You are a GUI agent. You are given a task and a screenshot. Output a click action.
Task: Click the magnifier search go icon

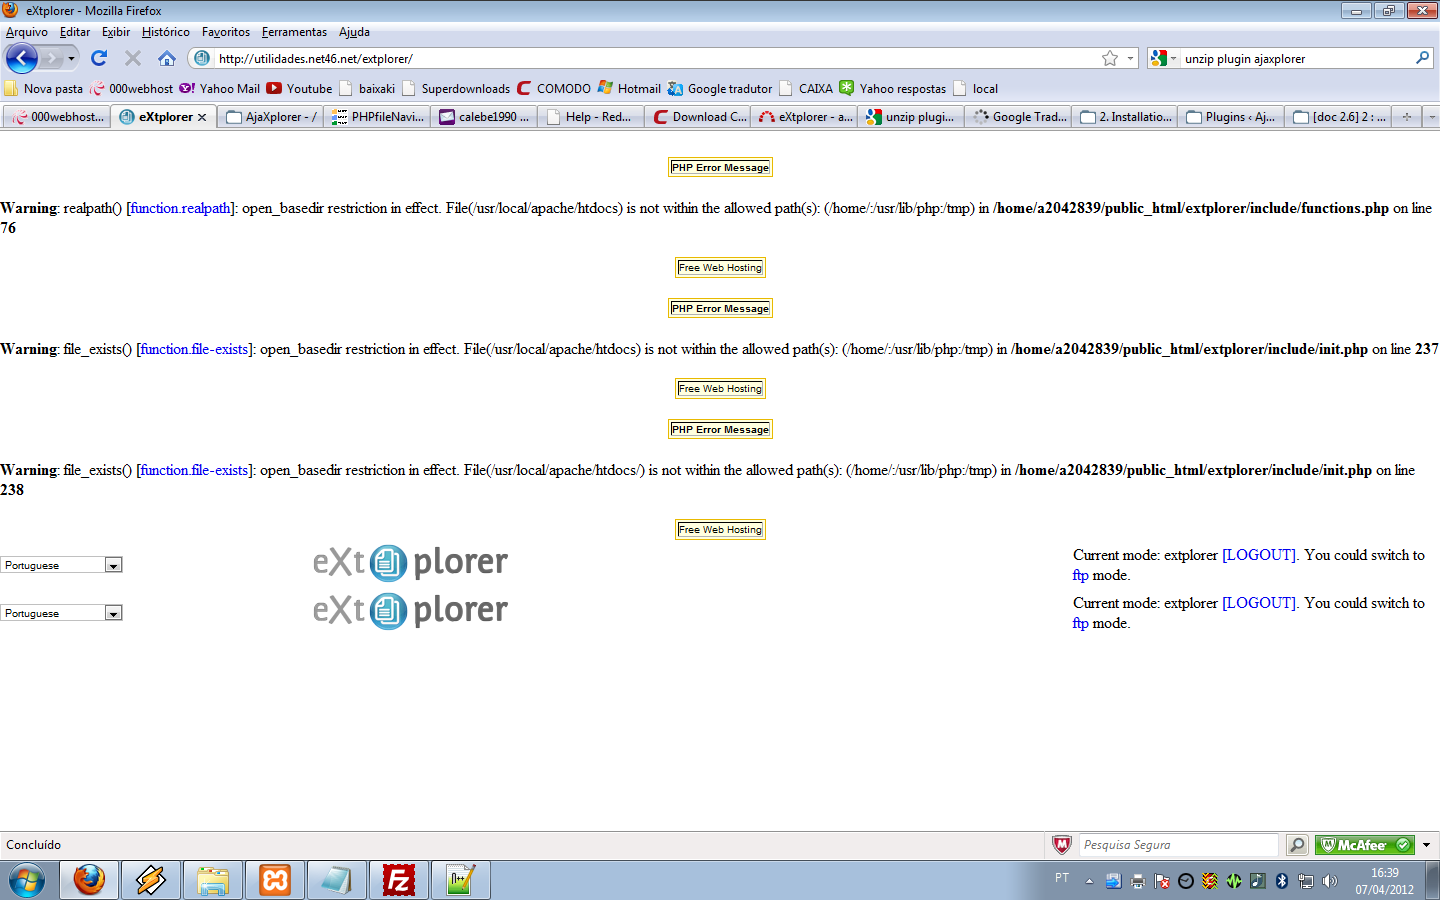coord(1423,58)
